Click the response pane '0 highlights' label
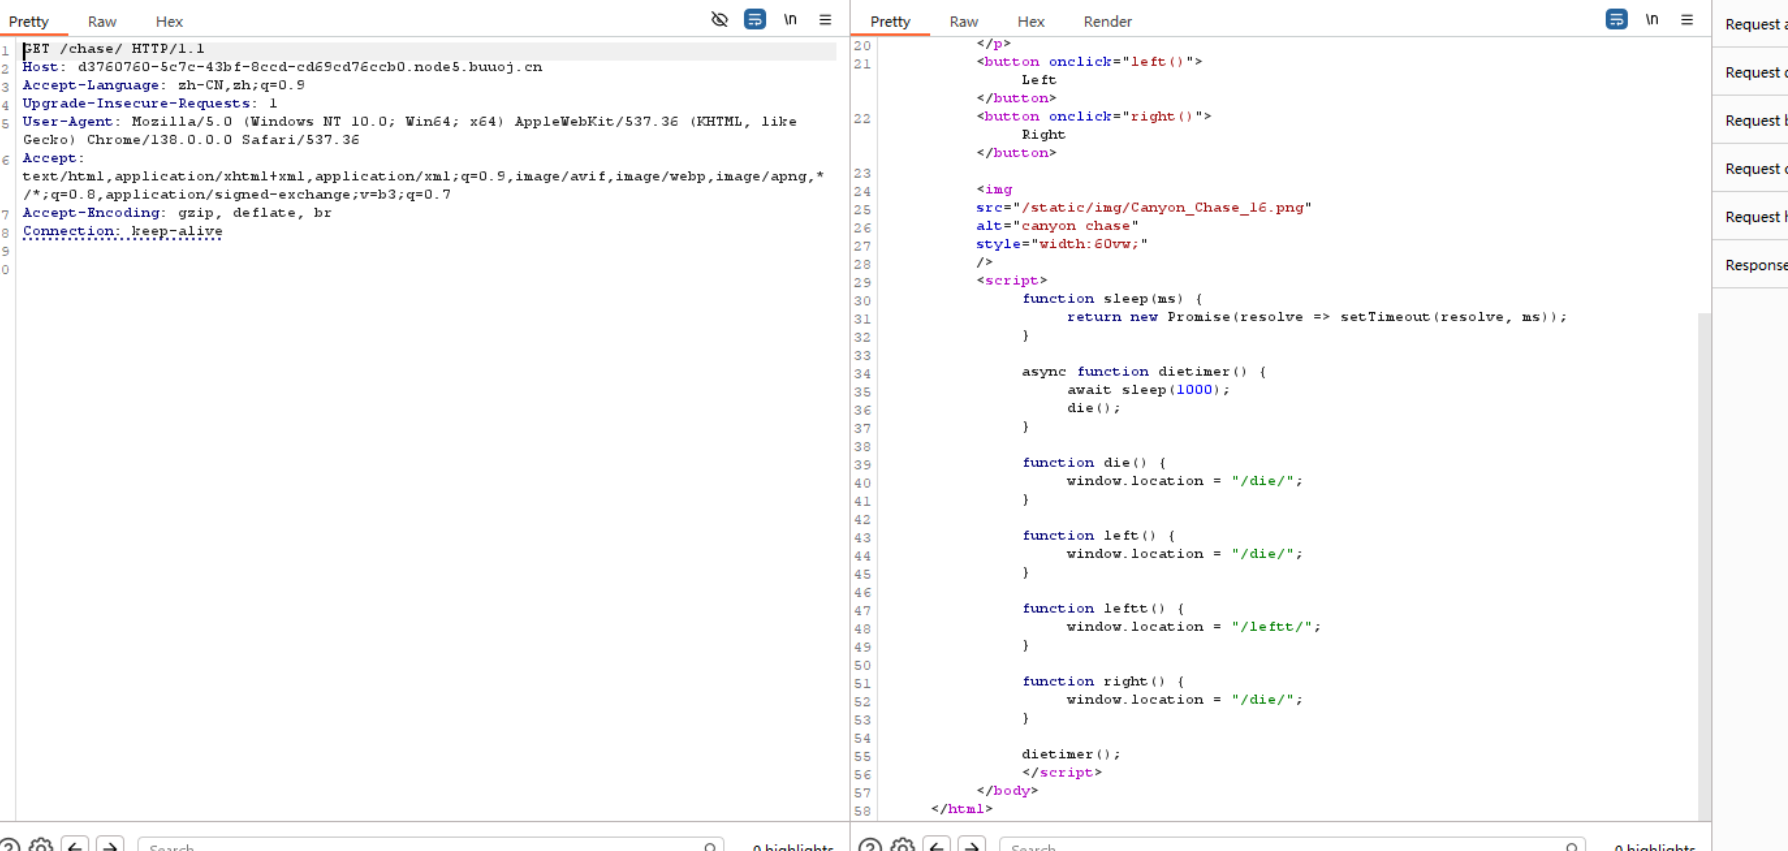 [1654, 847]
